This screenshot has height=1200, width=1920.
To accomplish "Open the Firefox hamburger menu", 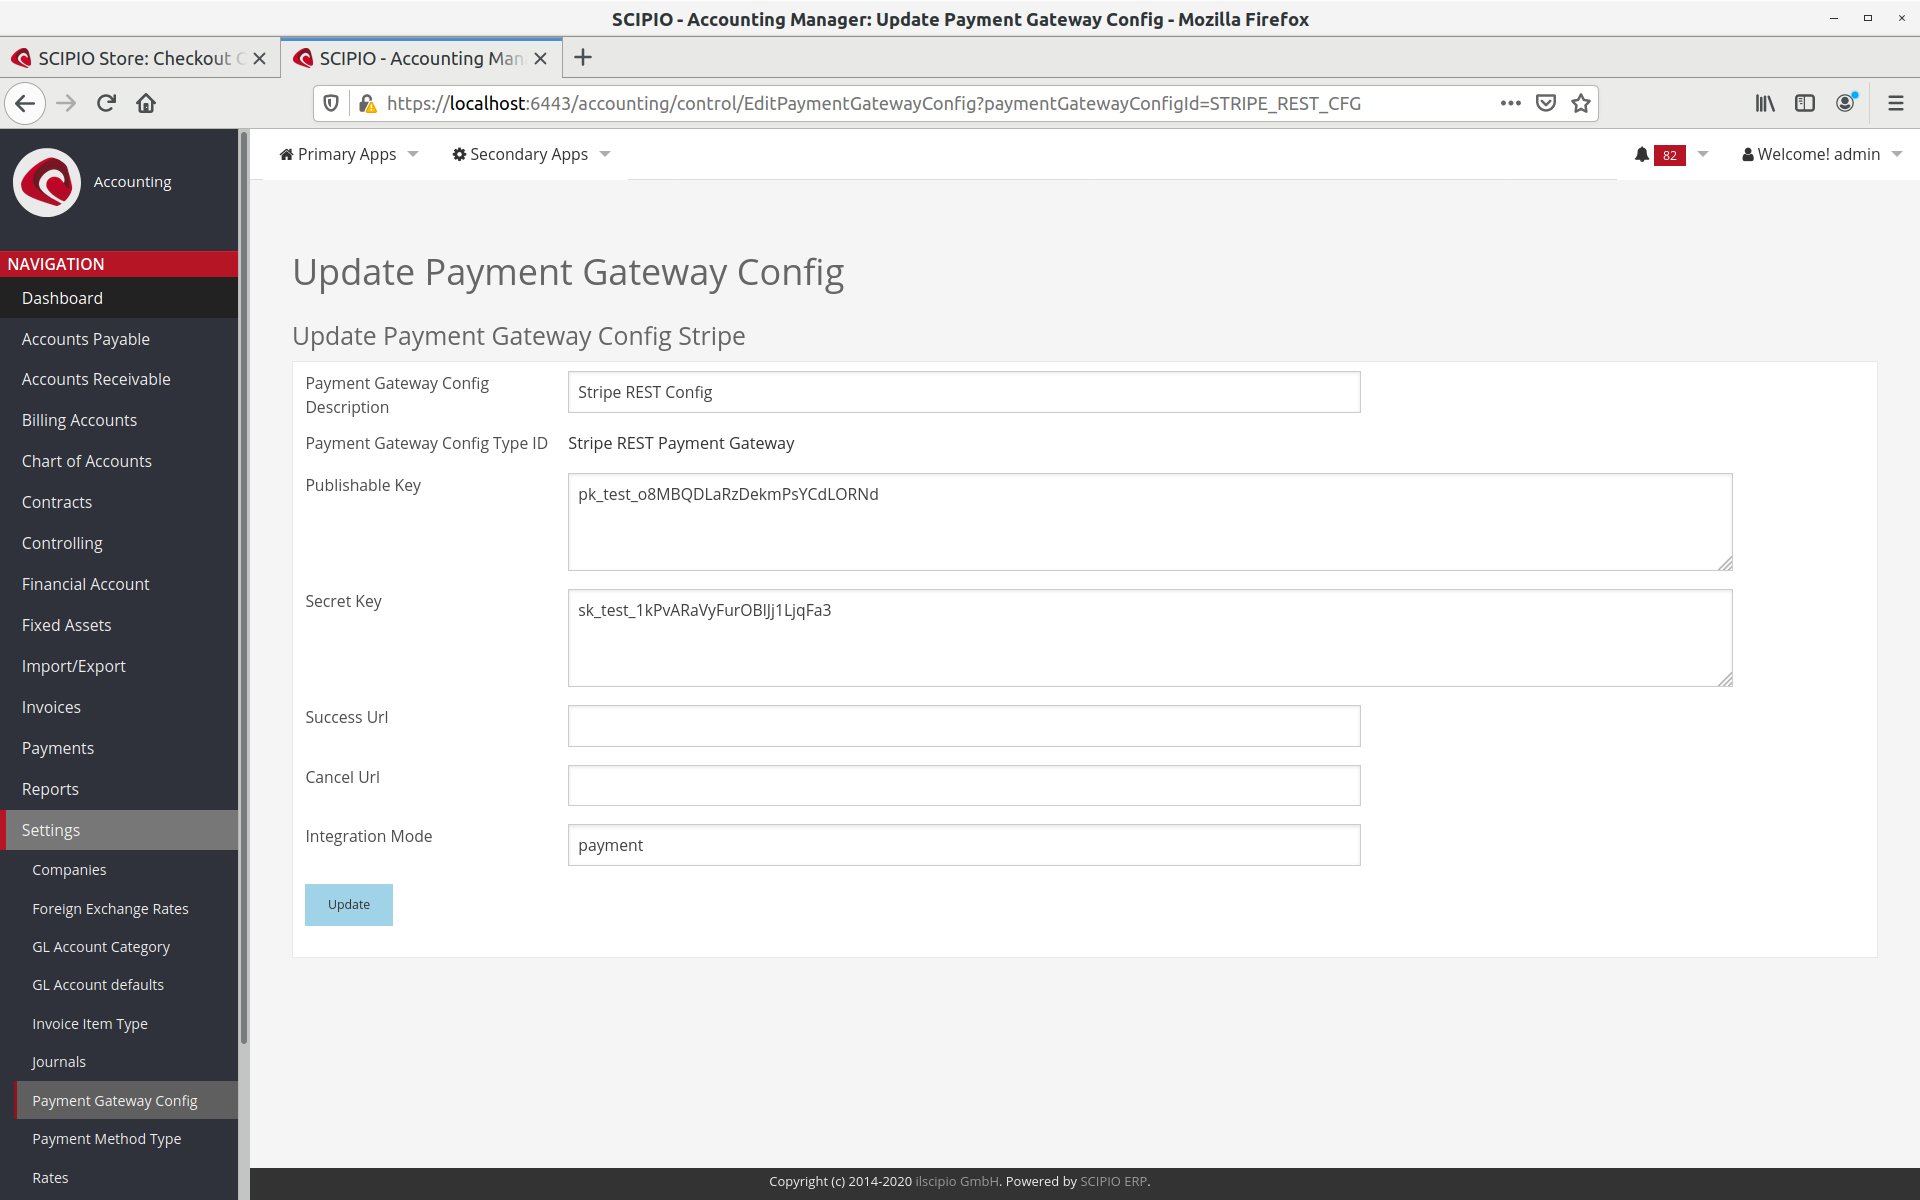I will [1895, 103].
